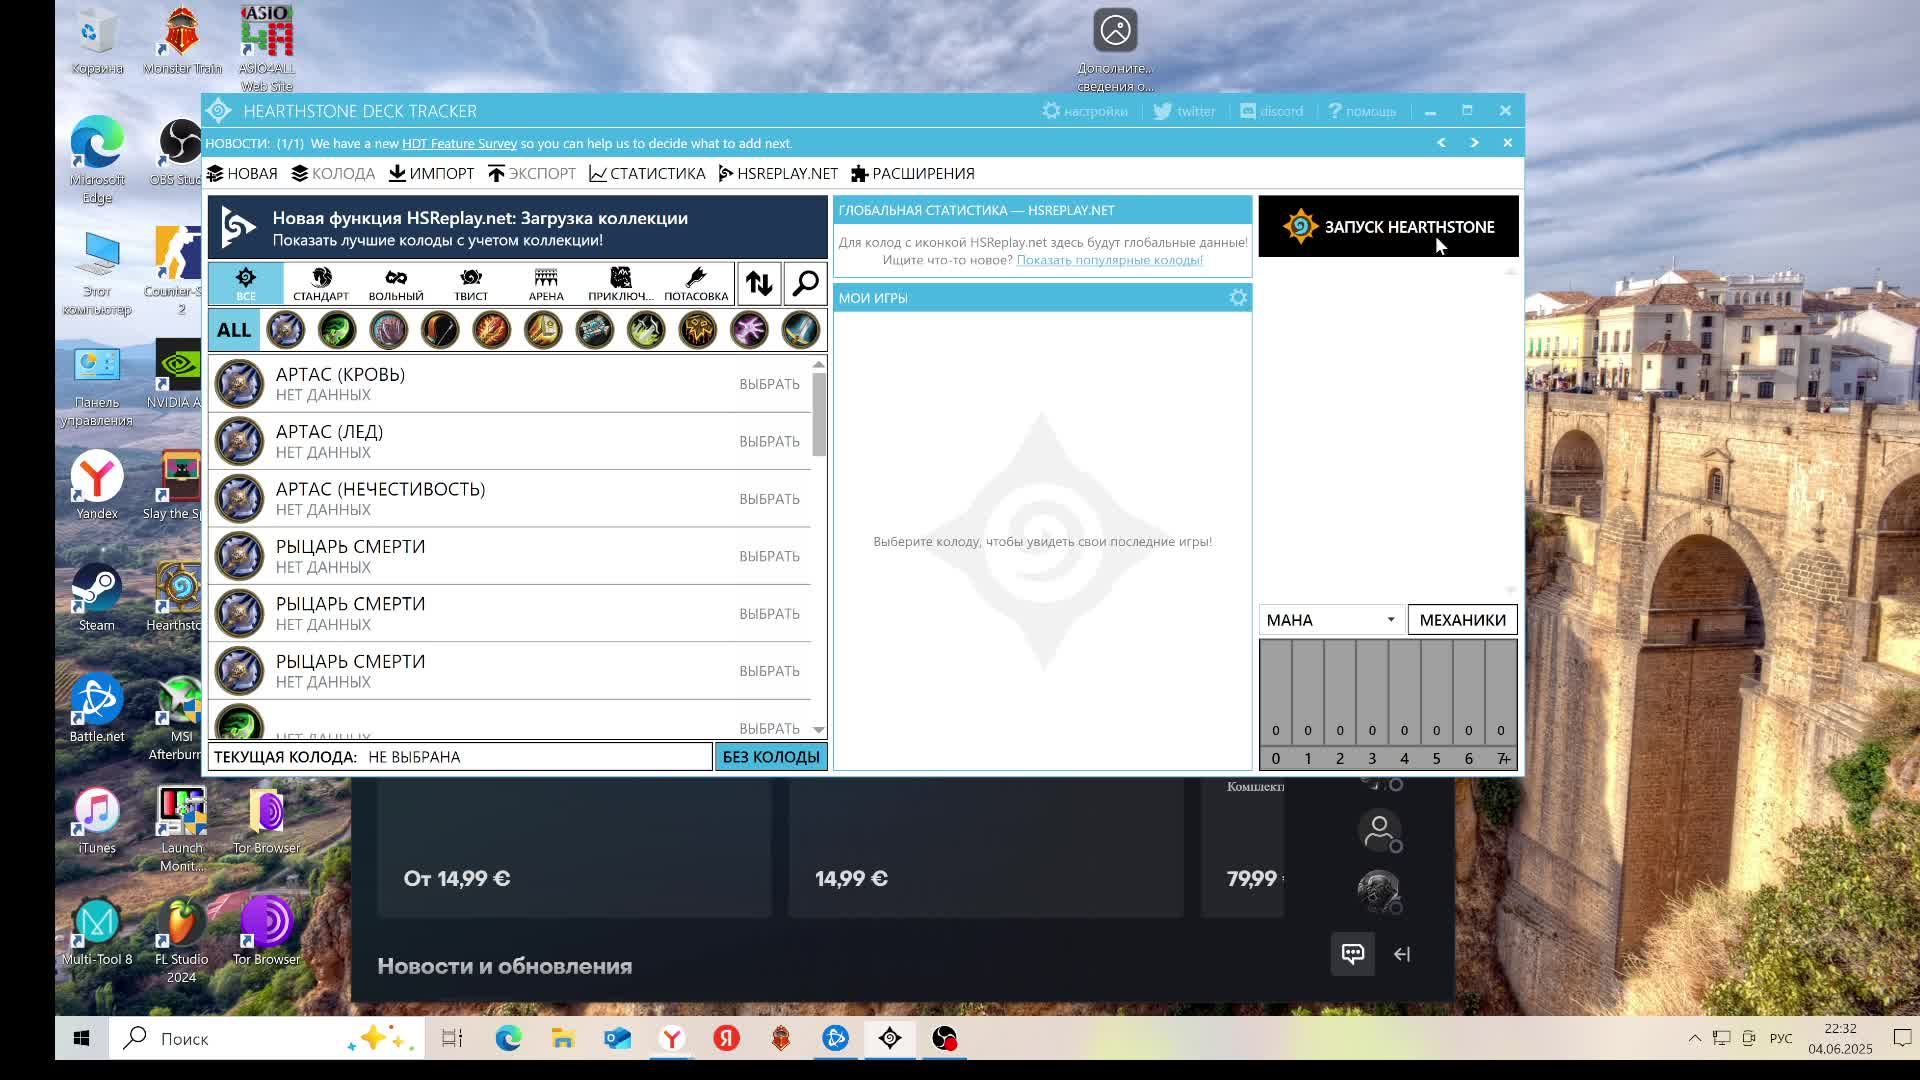Viewport: 1920px width, 1080px height.
Task: Open settings gear in МОИ ИГРЫ panel
Action: click(1238, 298)
